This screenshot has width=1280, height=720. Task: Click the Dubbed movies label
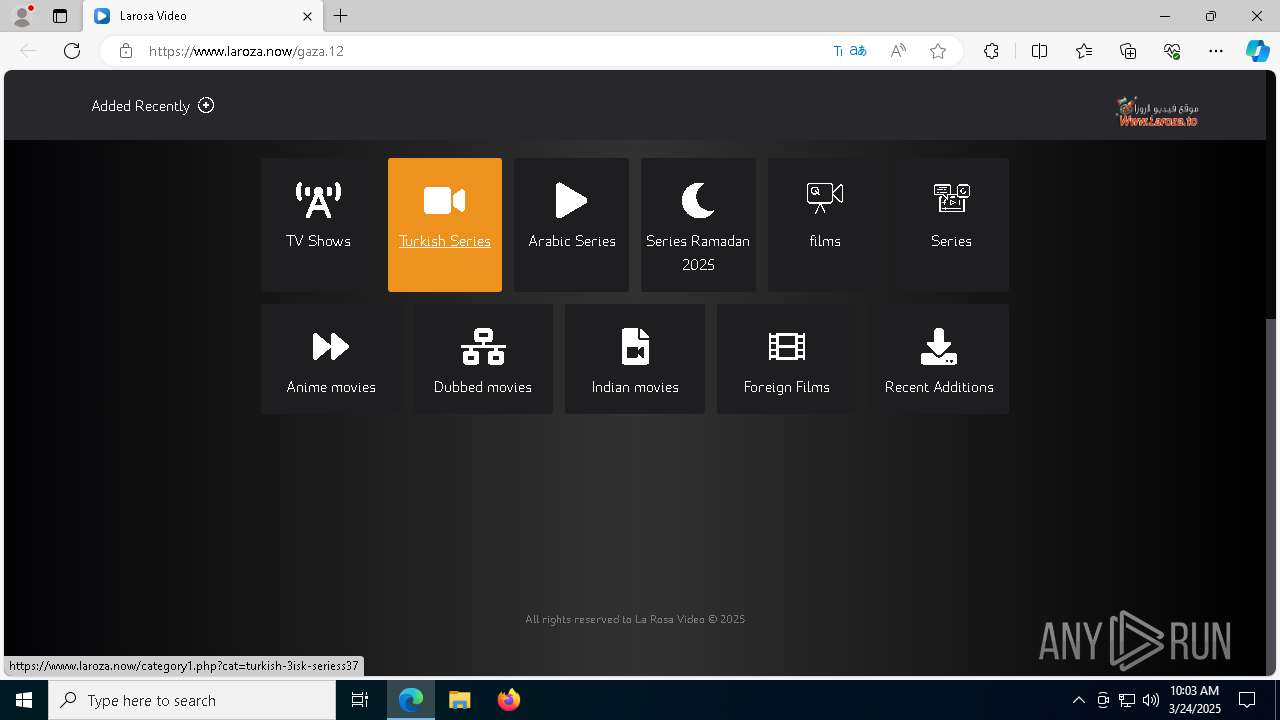tap(483, 387)
